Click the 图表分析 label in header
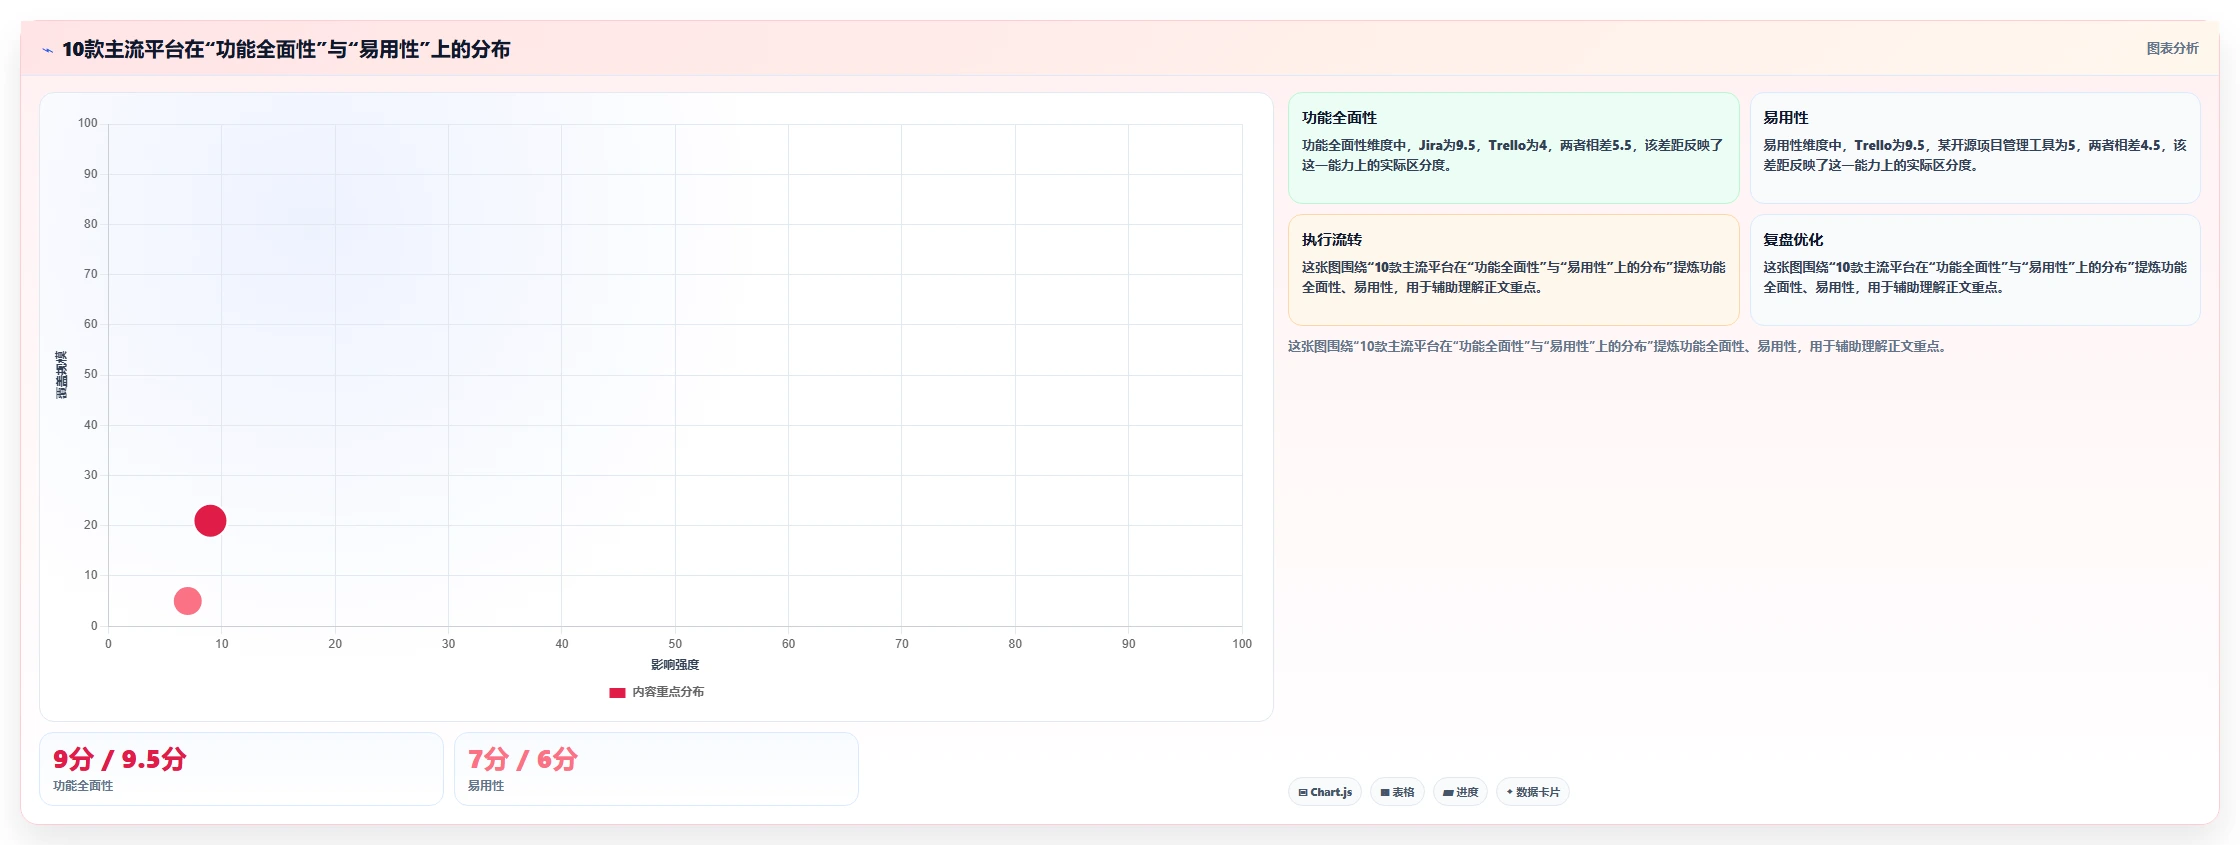2240x845 pixels. [x=2172, y=48]
